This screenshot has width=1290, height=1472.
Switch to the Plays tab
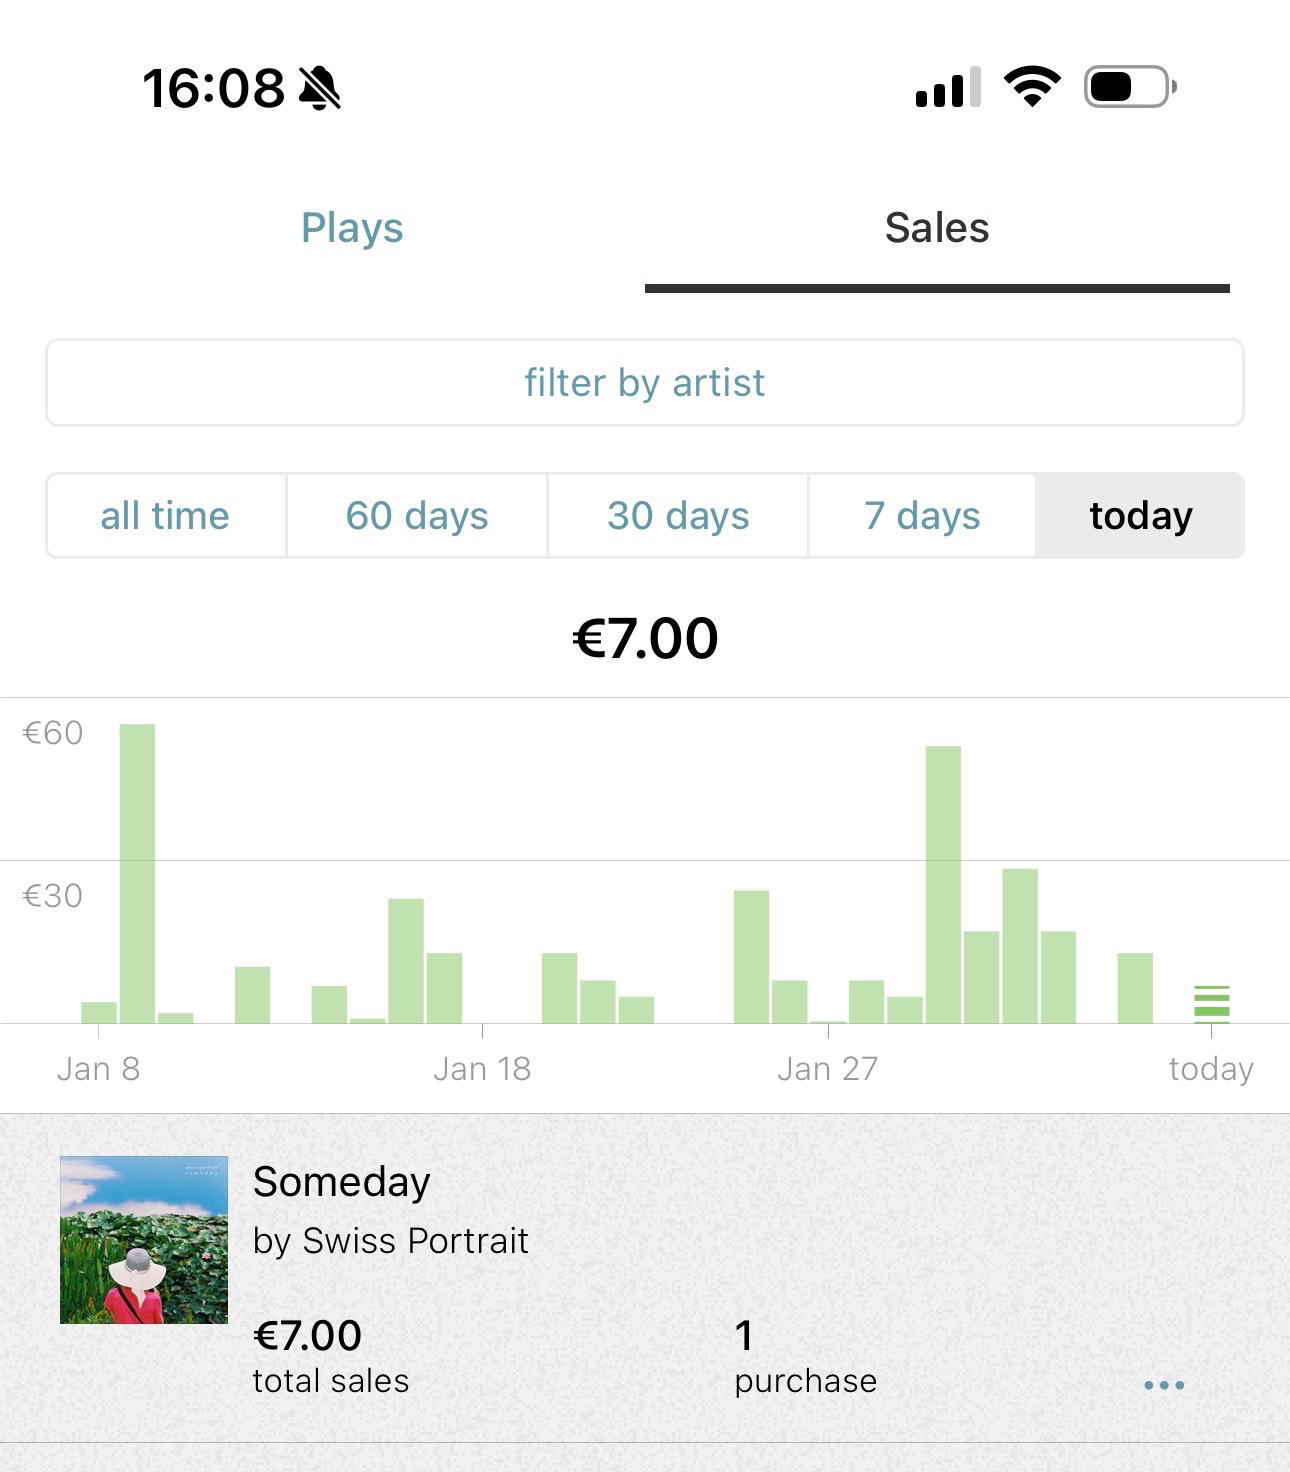point(352,228)
